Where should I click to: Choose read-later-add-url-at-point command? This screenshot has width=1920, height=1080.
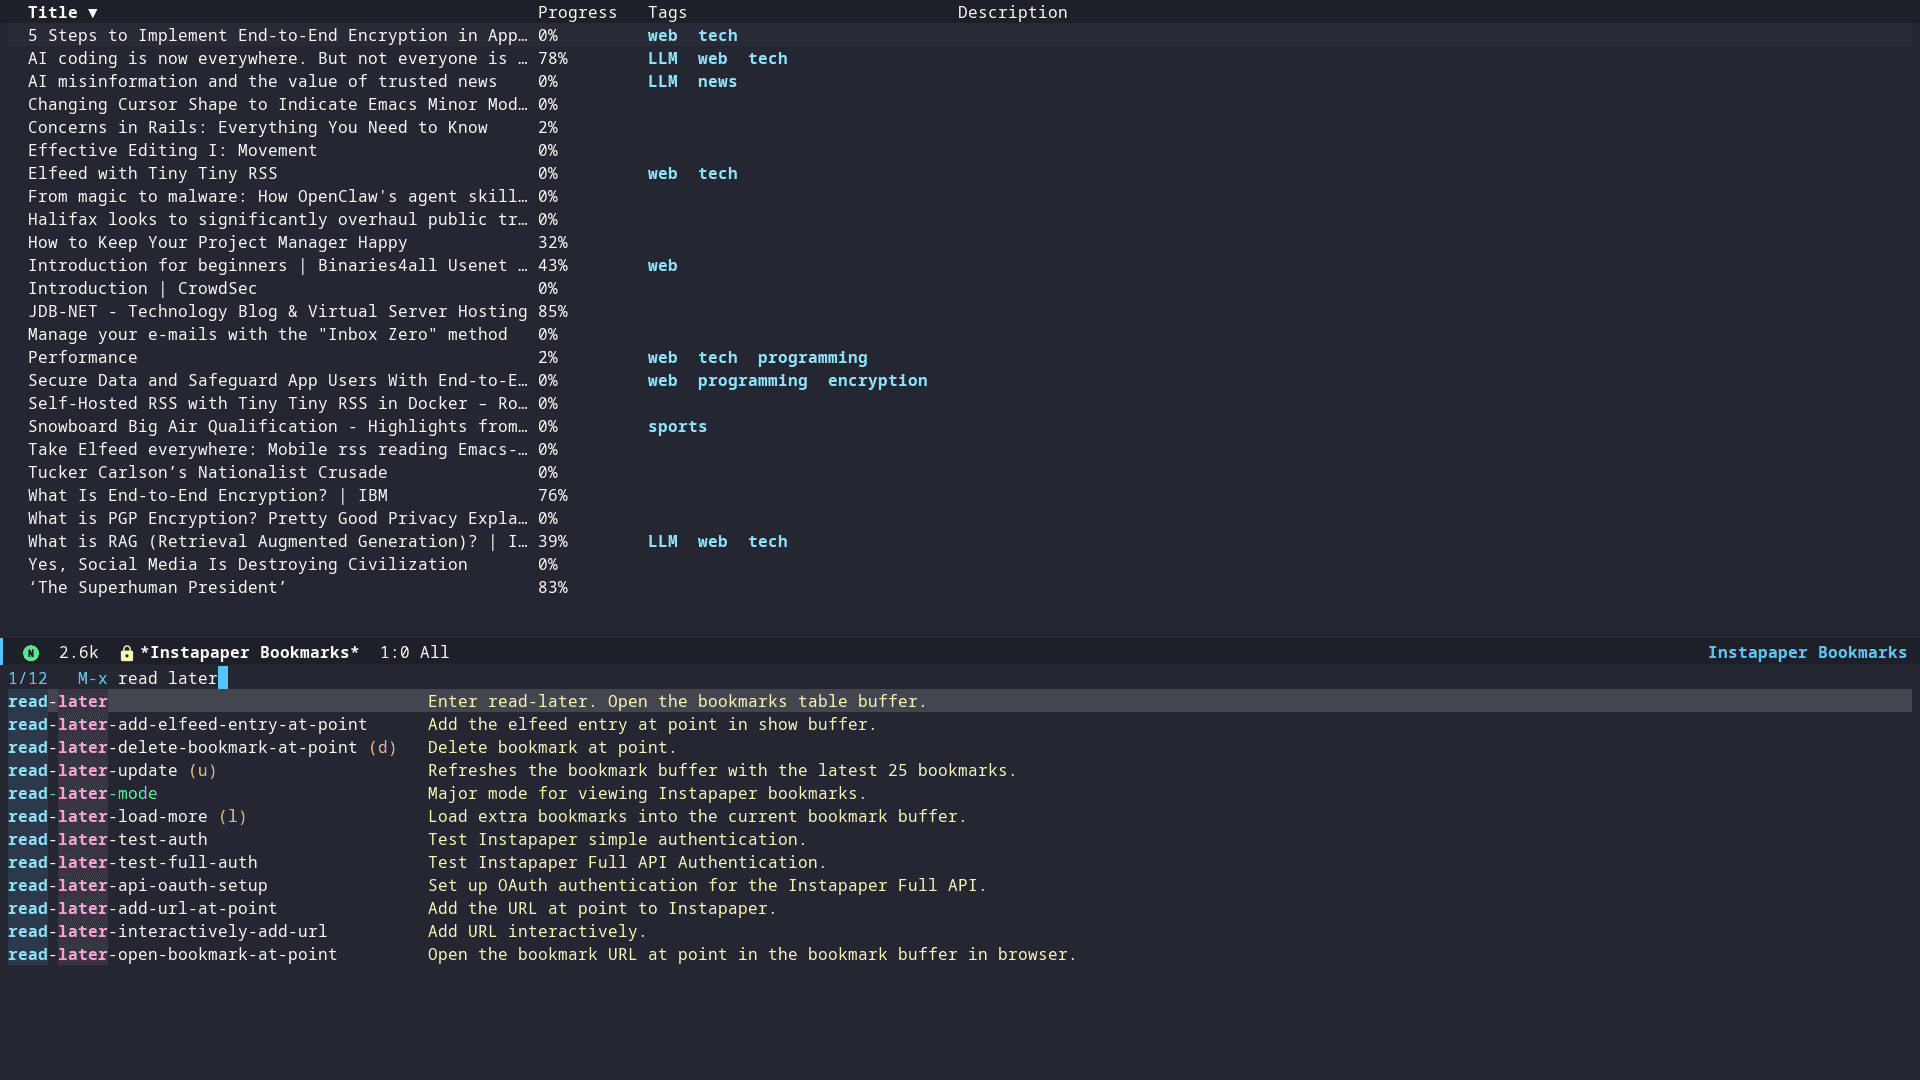[x=143, y=909]
